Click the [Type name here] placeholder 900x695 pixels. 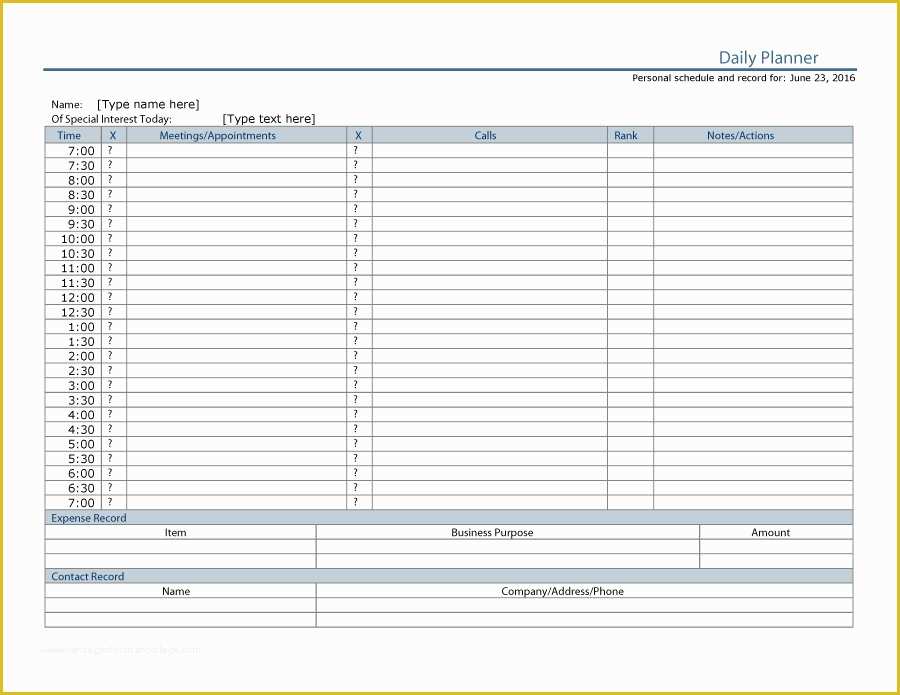coord(148,104)
